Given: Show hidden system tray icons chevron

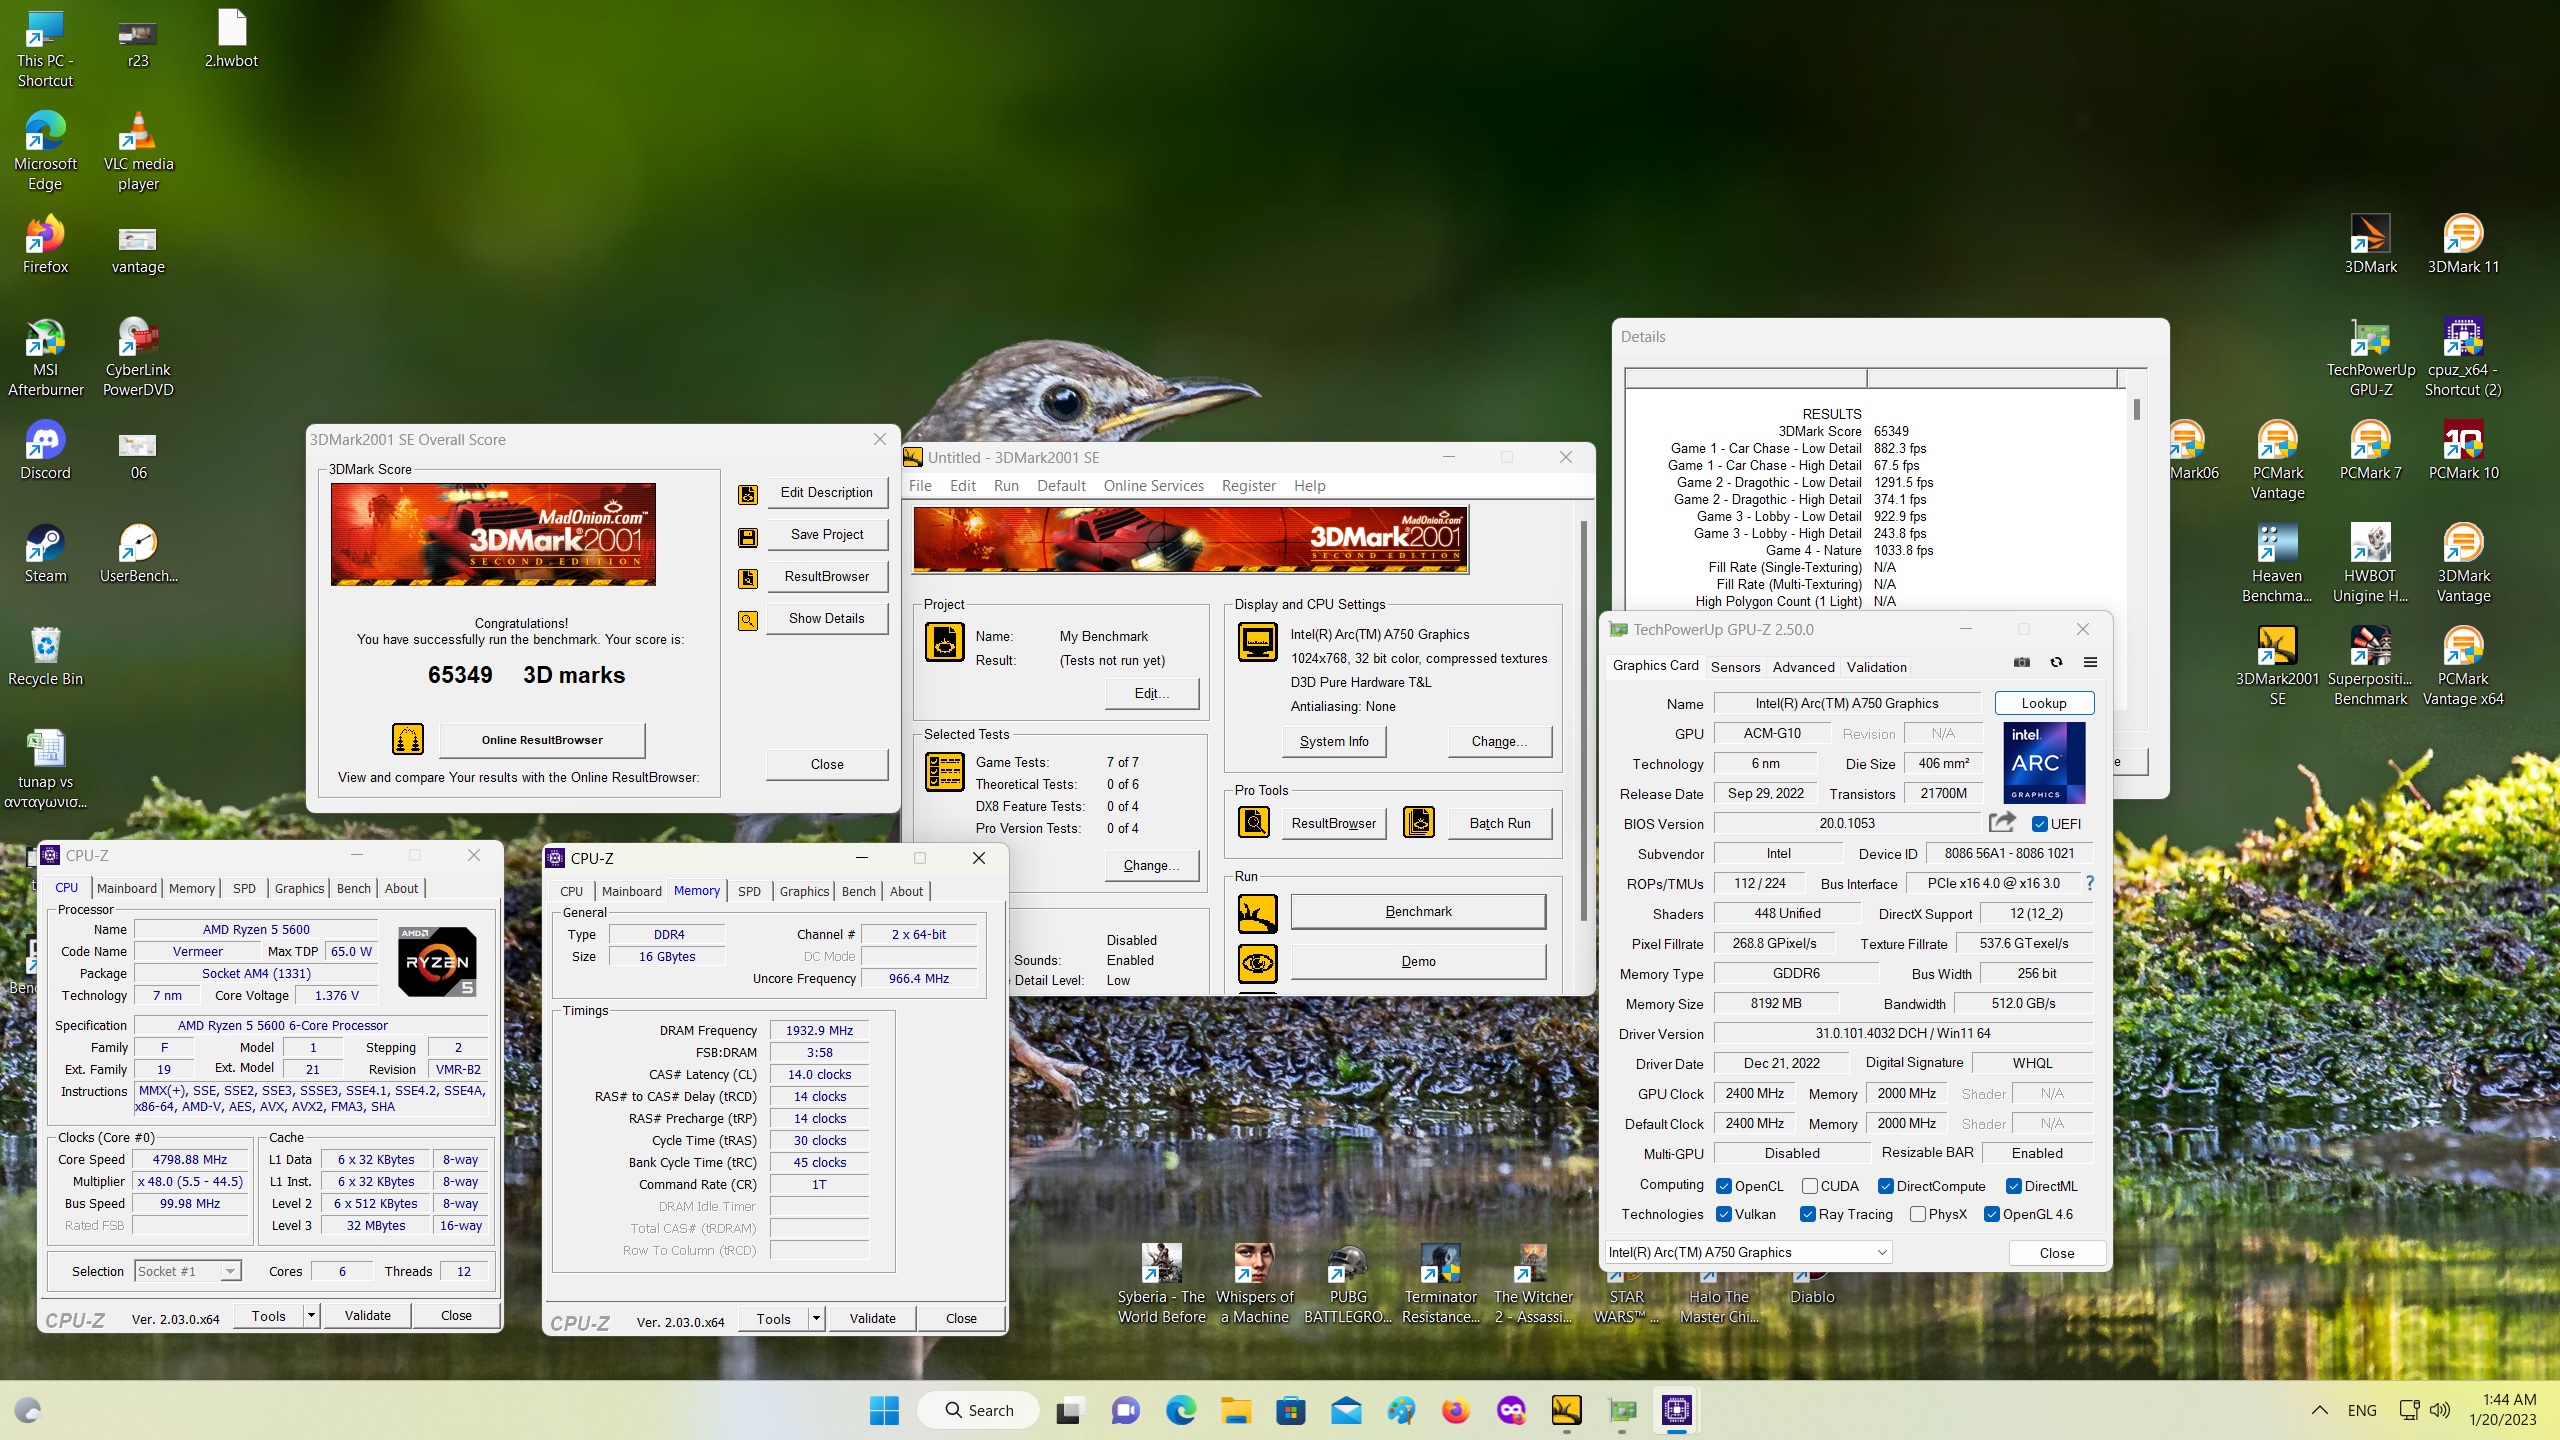Looking at the screenshot, I should coord(2319,1410).
